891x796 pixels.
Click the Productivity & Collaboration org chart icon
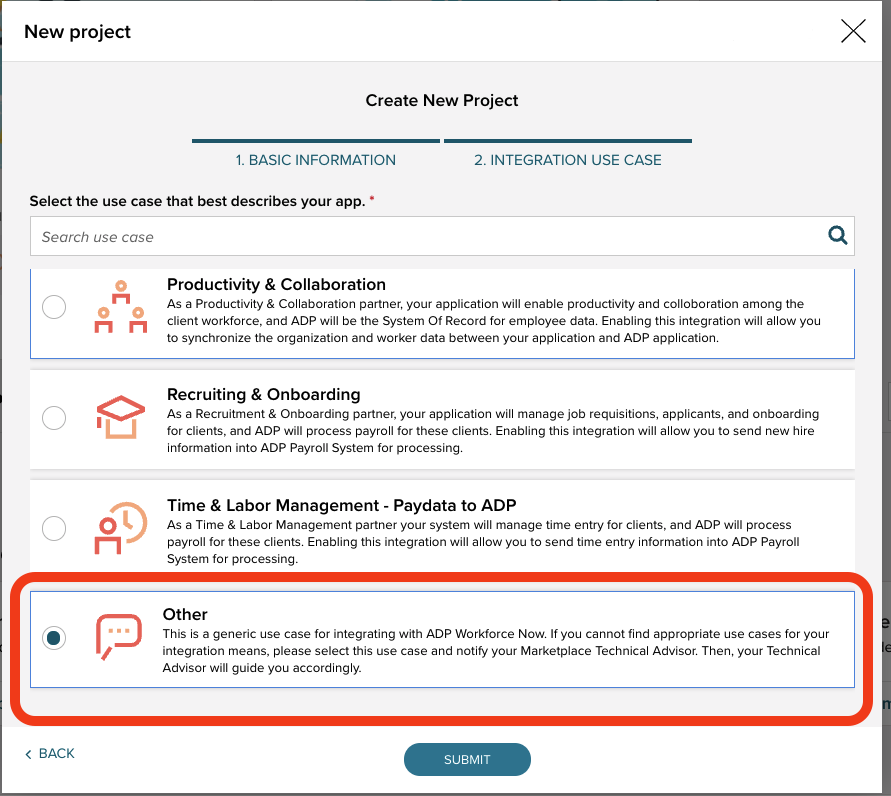coord(120,307)
